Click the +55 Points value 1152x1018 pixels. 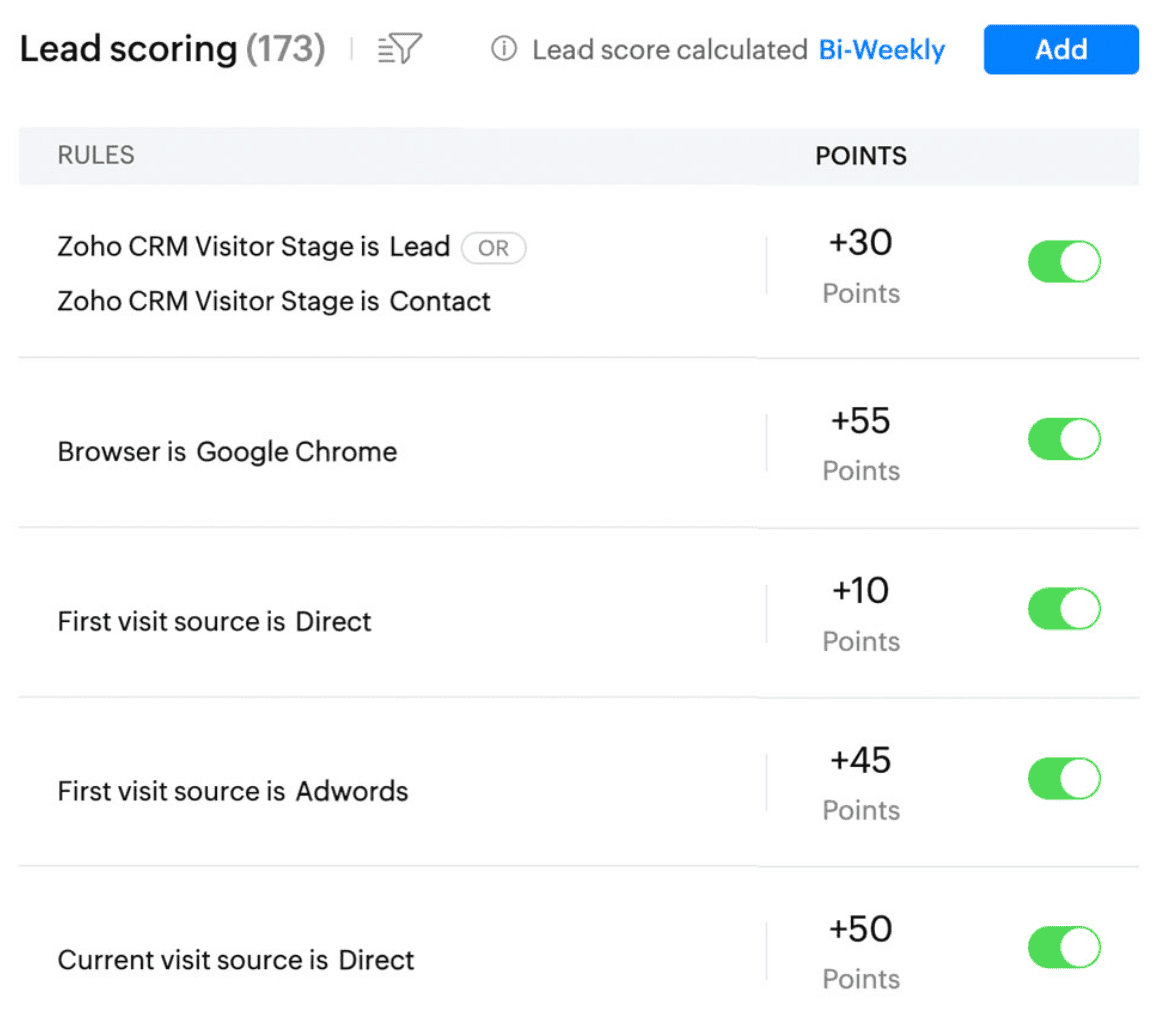coord(861,421)
